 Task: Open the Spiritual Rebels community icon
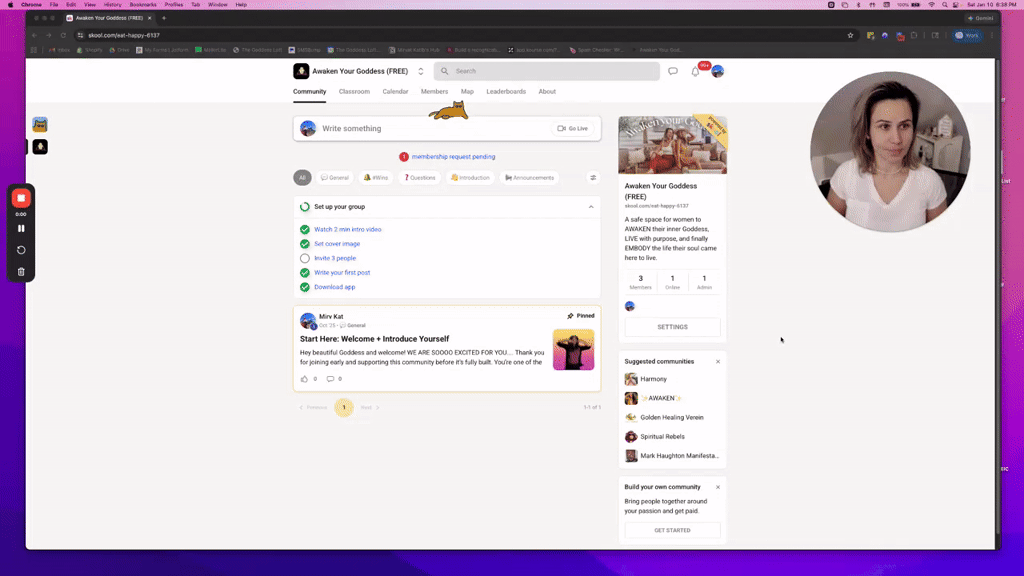point(631,436)
